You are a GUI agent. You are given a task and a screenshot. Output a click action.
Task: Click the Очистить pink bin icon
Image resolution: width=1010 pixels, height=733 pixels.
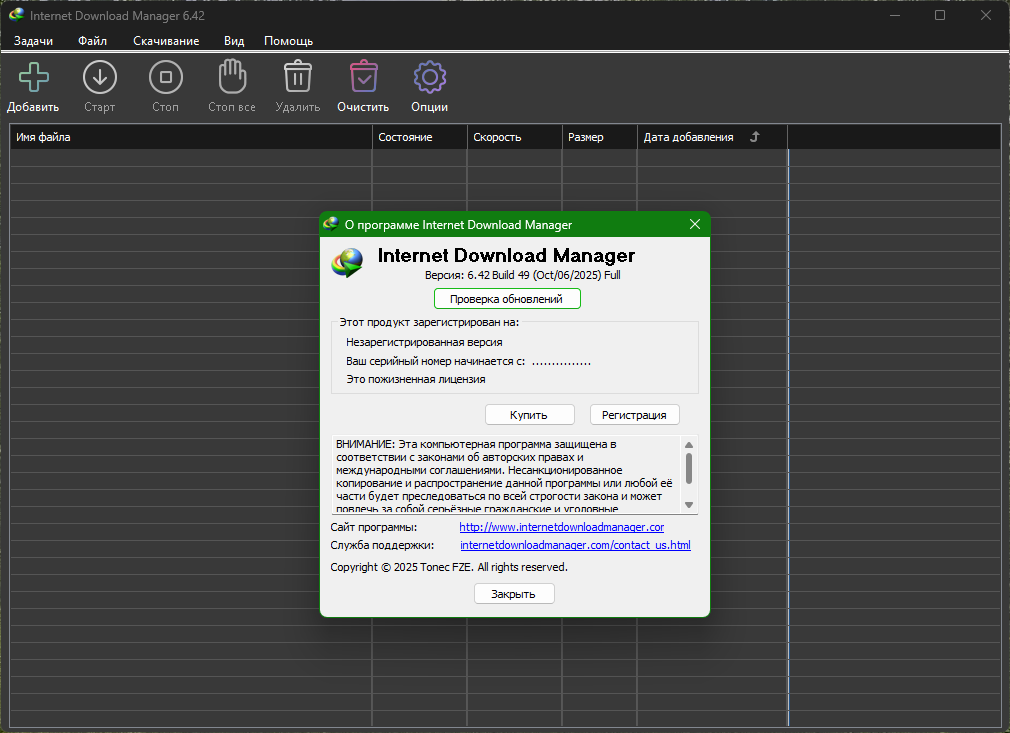click(x=363, y=77)
